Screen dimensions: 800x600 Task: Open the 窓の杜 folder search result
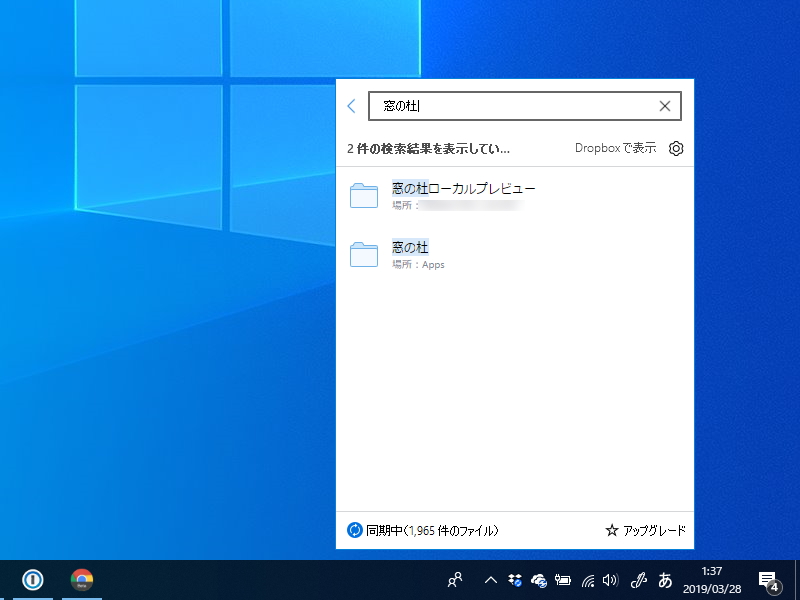409,246
